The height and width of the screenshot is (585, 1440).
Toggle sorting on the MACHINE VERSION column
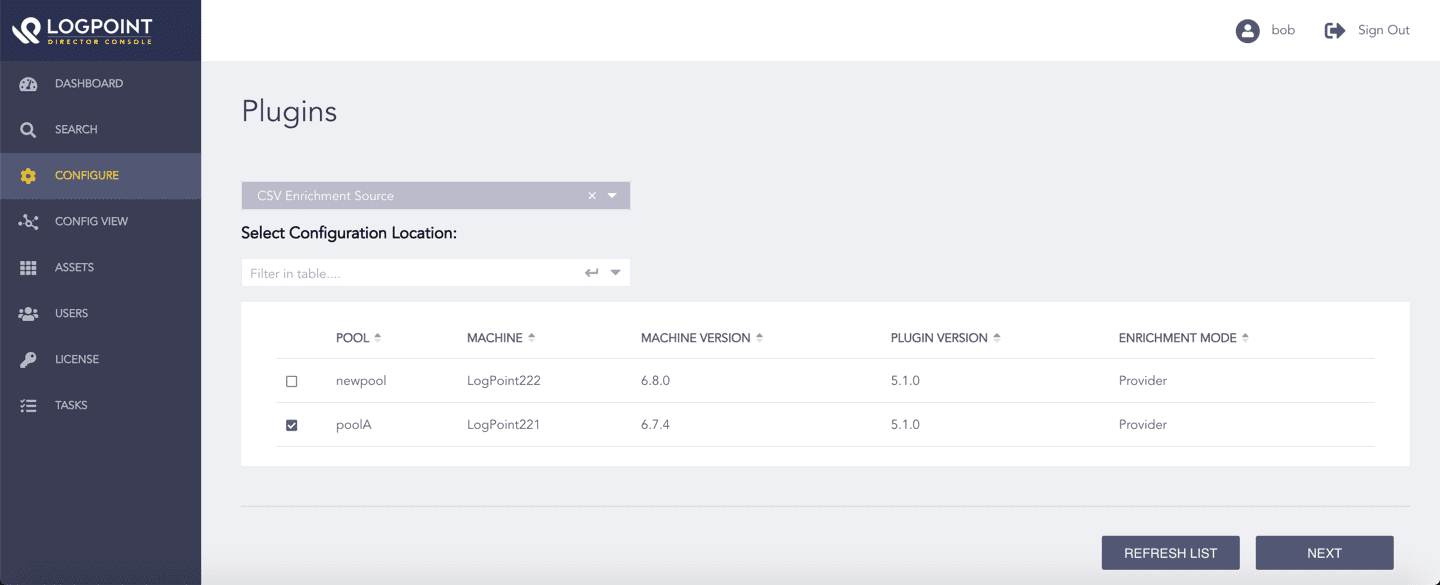pyautogui.click(x=759, y=337)
